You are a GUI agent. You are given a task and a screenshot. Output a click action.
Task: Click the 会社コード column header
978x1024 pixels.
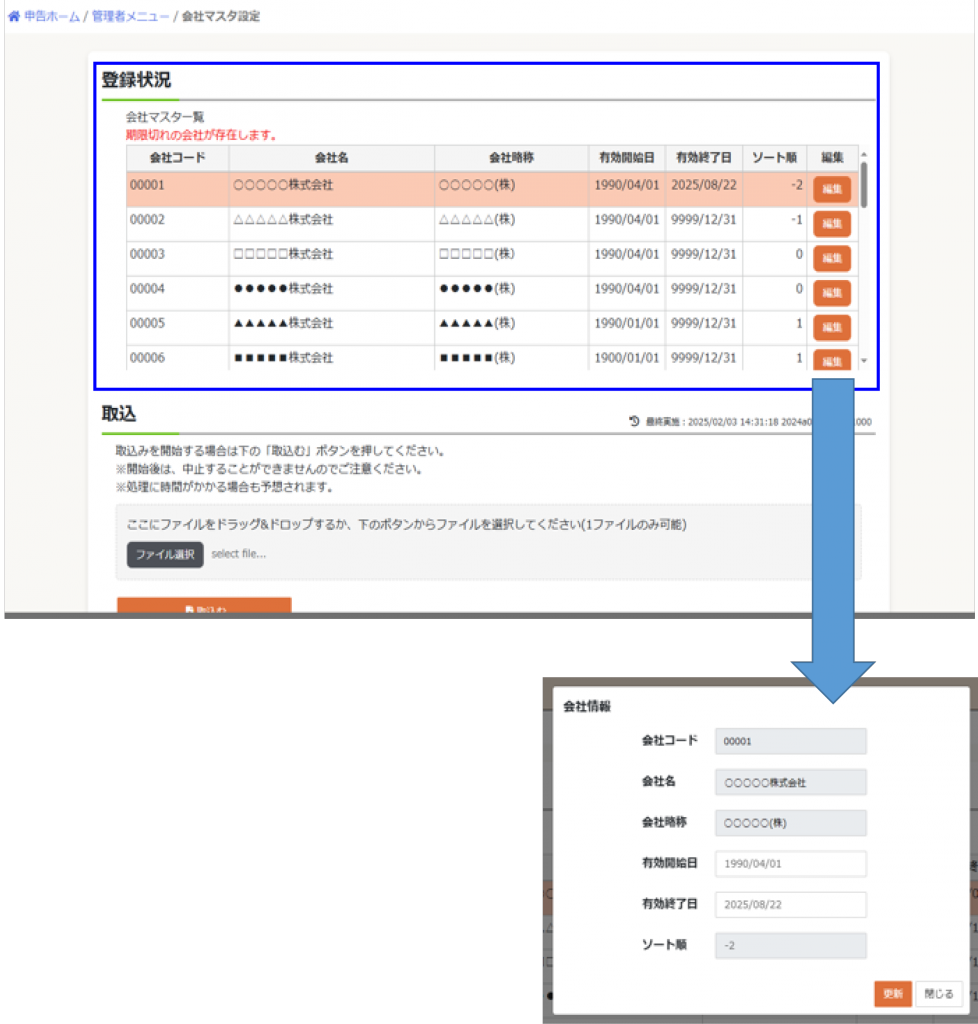(178, 158)
